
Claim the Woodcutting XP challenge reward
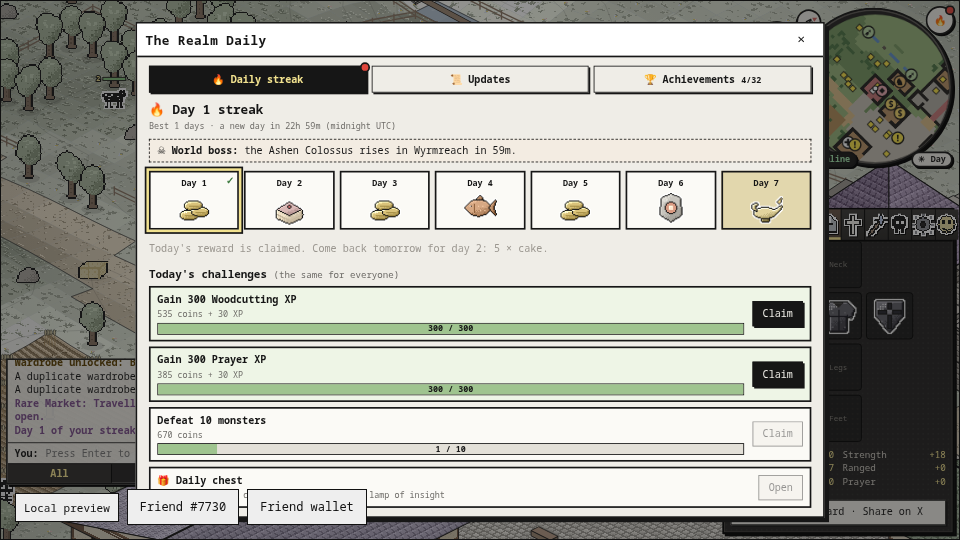pos(778,313)
